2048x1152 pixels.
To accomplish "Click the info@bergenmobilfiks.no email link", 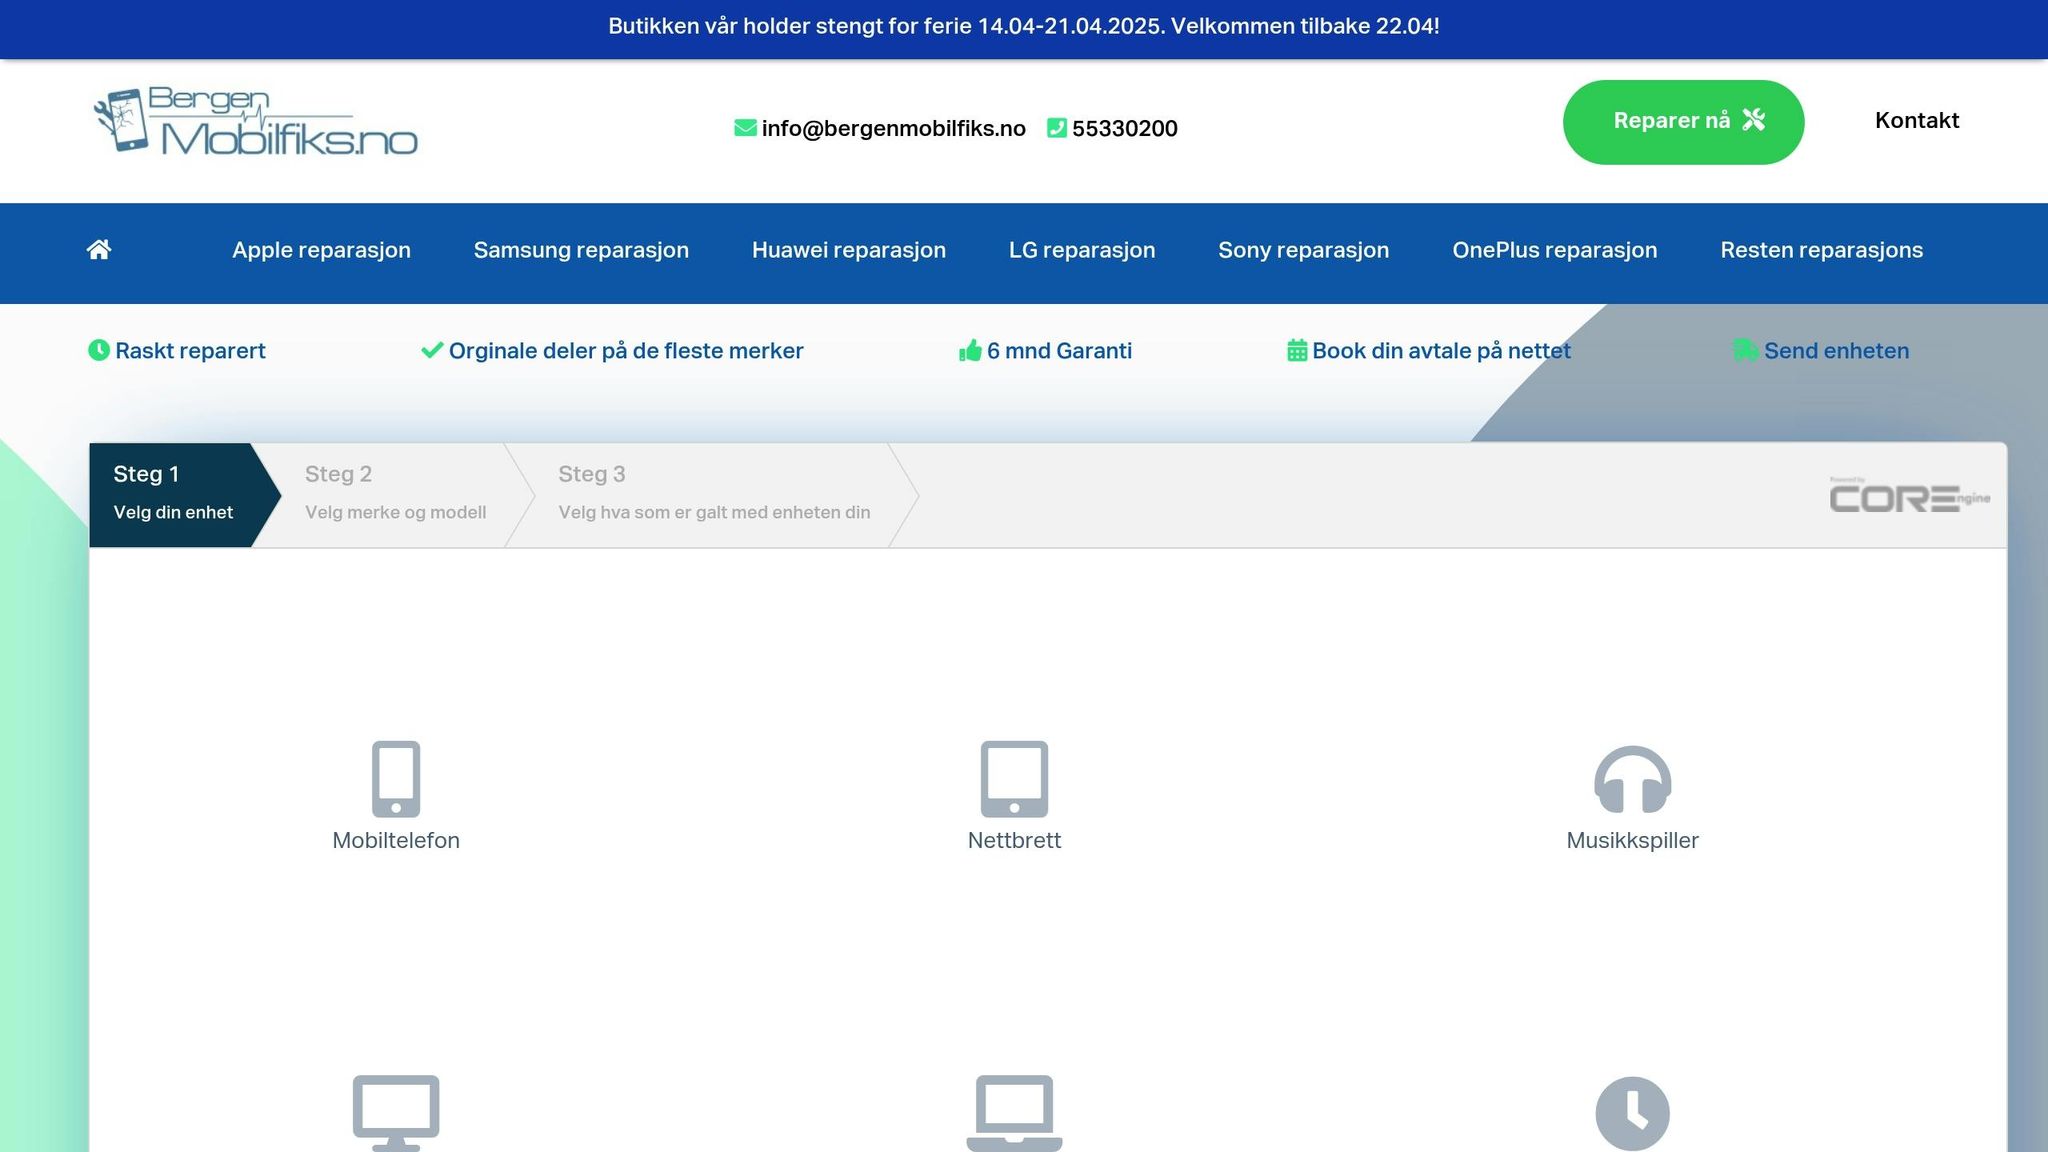I will point(893,128).
